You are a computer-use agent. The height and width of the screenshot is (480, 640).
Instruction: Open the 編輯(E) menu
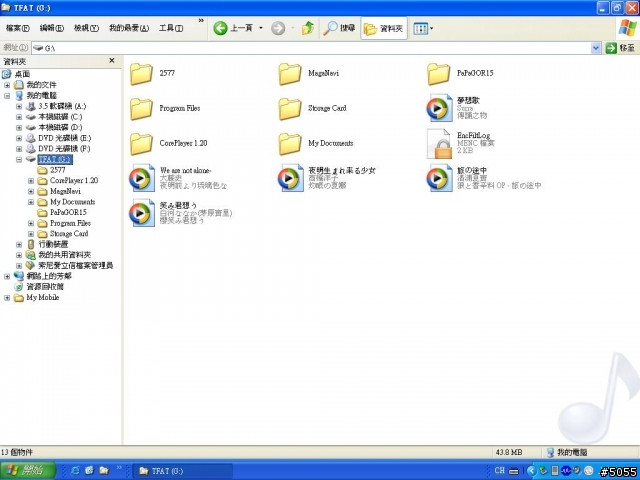(51, 28)
